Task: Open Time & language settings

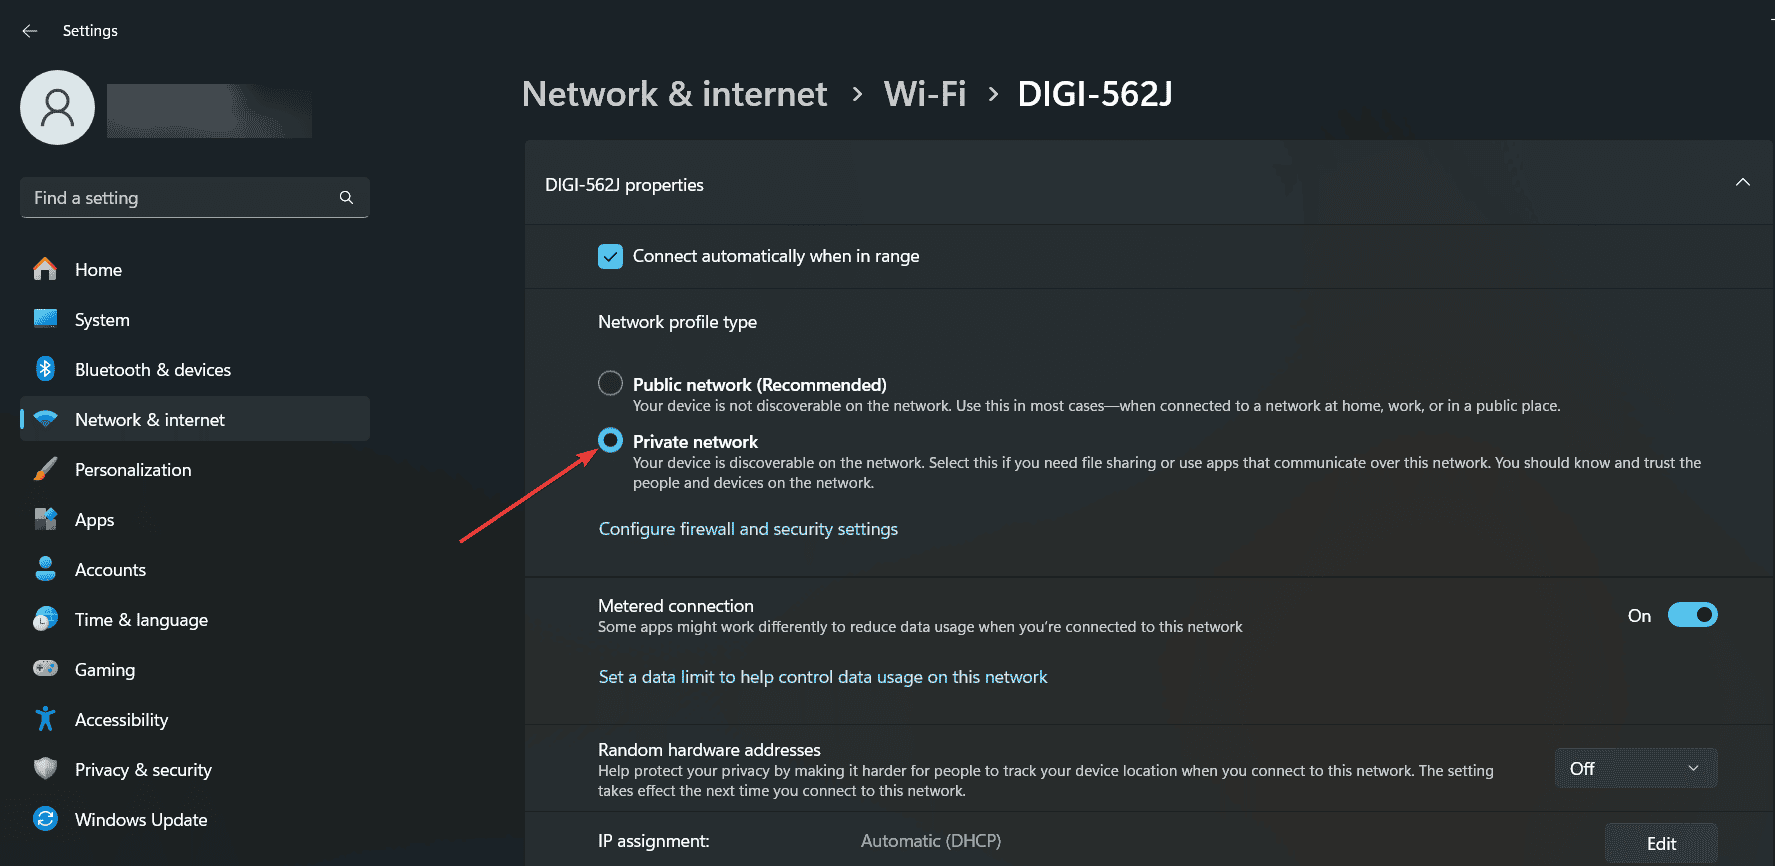Action: [x=141, y=620]
